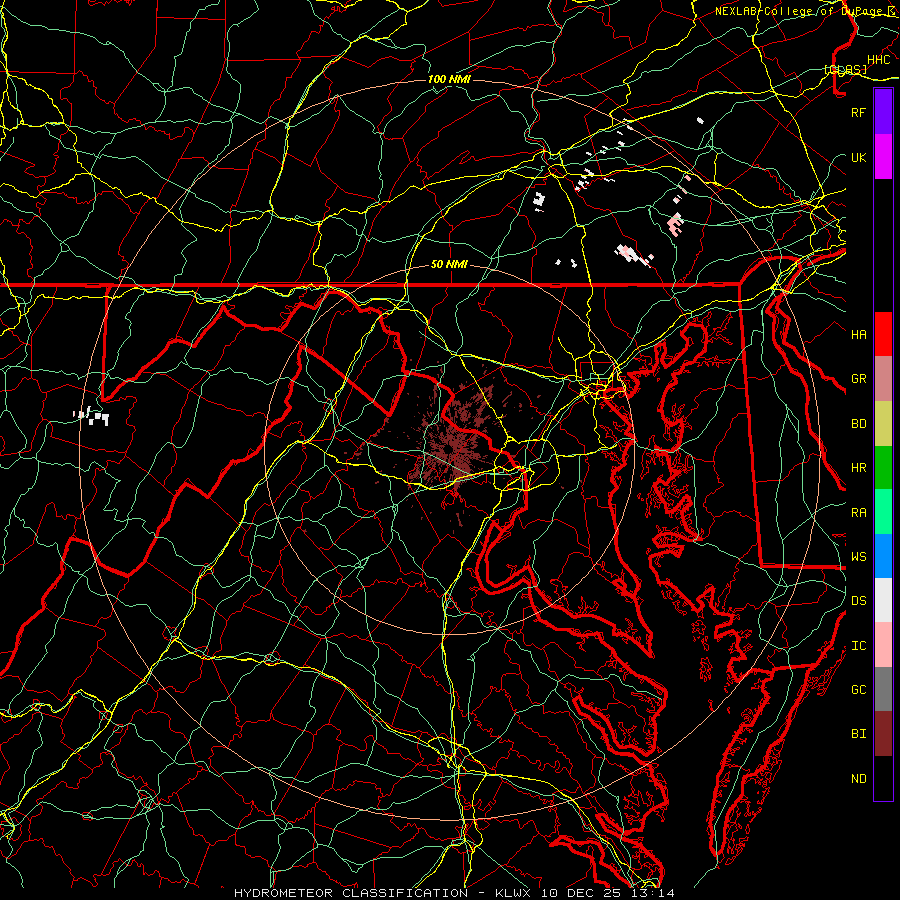Click the 'BD' legend label

[858, 424]
